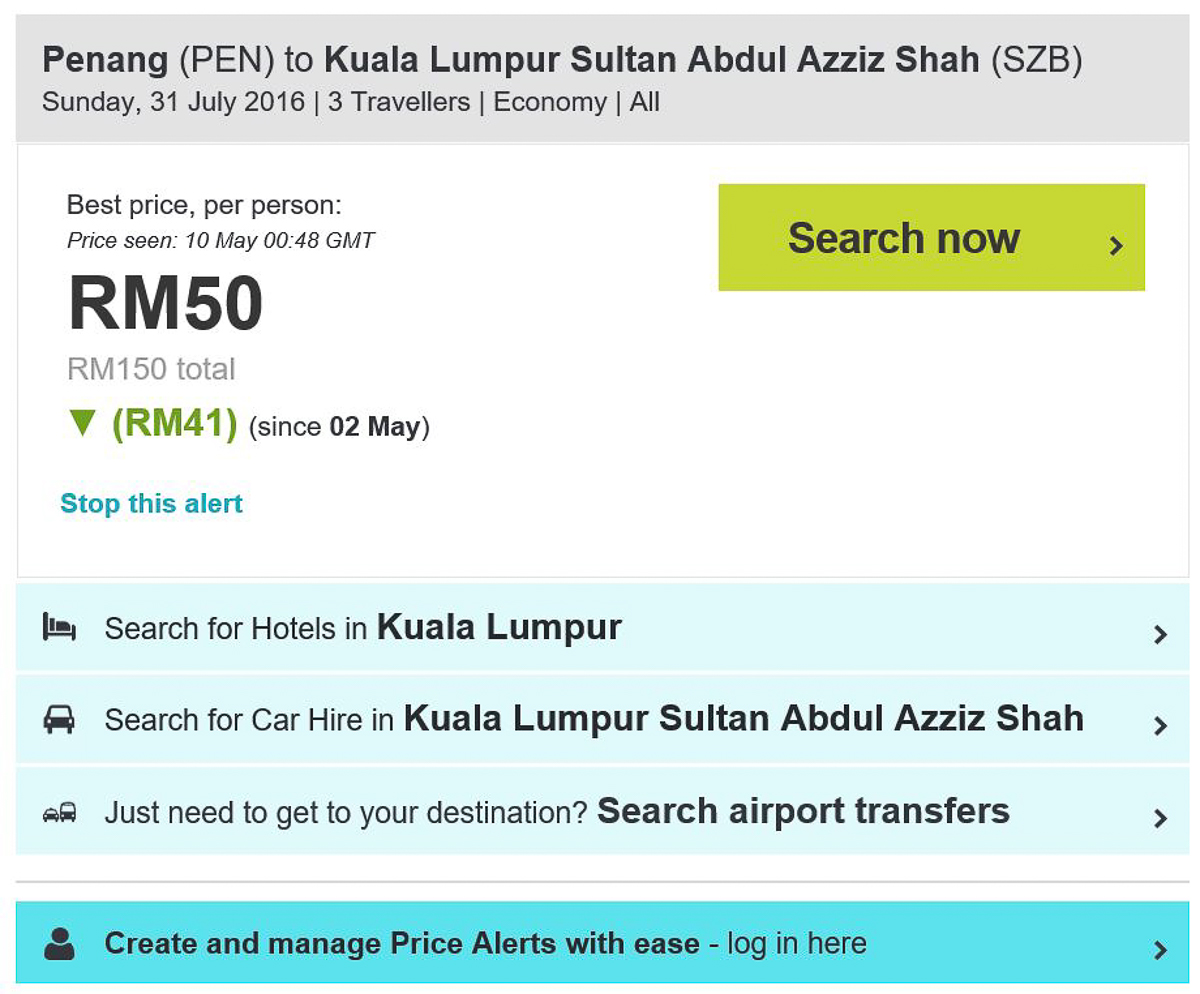The width and height of the screenshot is (1200, 994).
Task: Open the chevron on Price Alerts login row
Action: pyautogui.click(x=1160, y=950)
